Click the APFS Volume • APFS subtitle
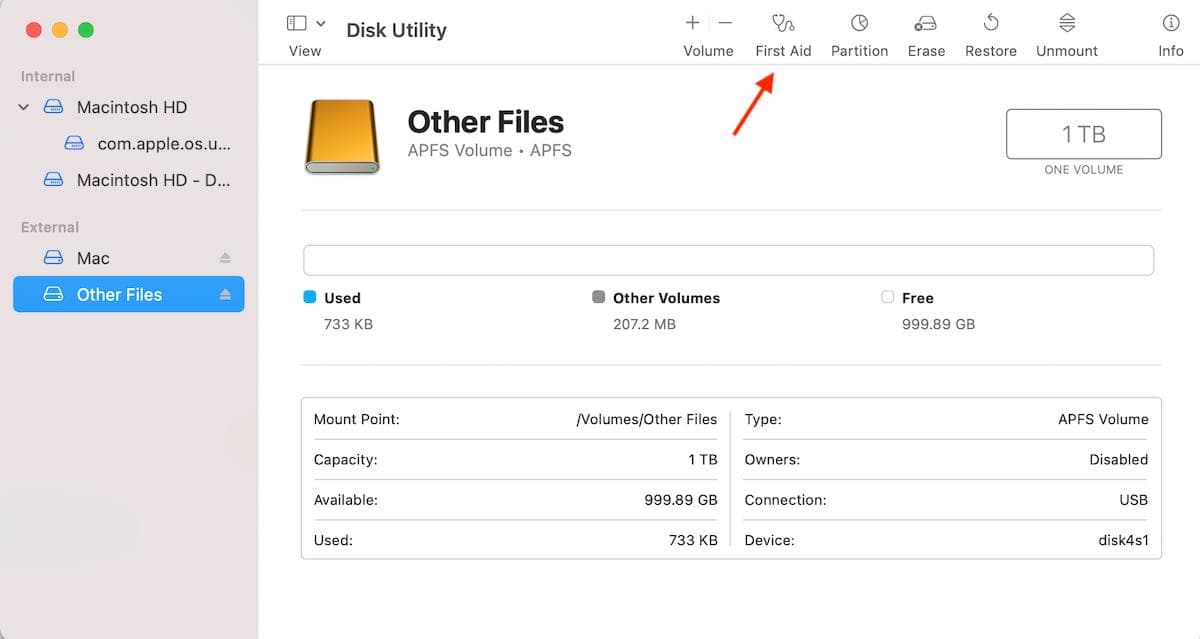Viewport: 1200px width, 639px height. coord(489,151)
